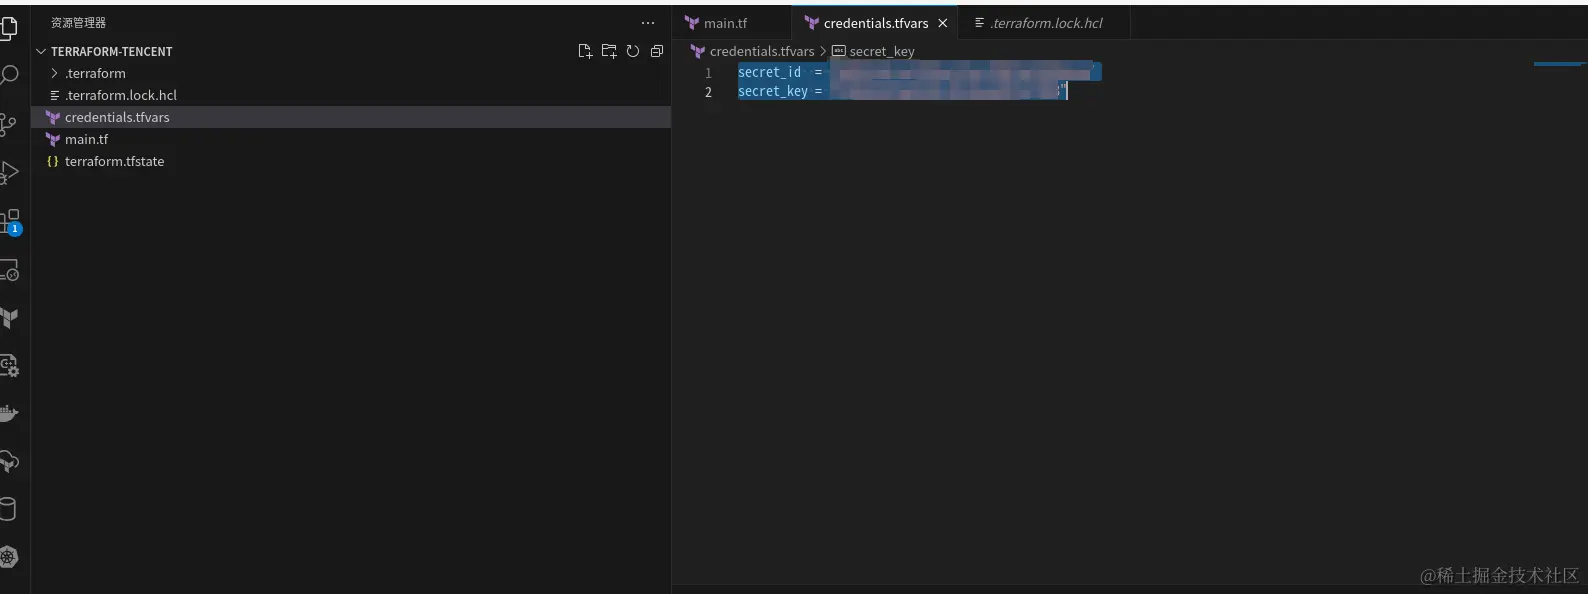Open the Explorer view in activity bar
This screenshot has width=1588, height=594.
click(x=8, y=28)
